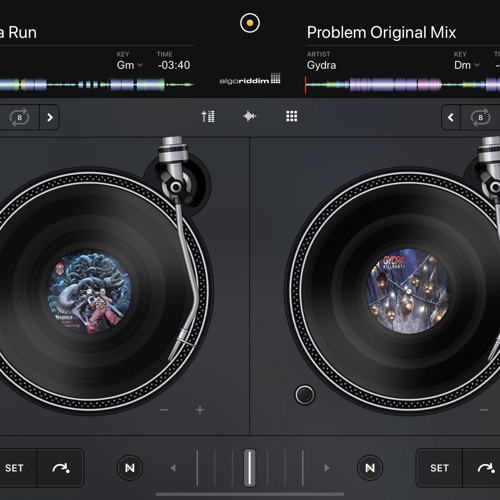Click the crossfader handle
Screen dimensions: 500x500
[x=250, y=468]
